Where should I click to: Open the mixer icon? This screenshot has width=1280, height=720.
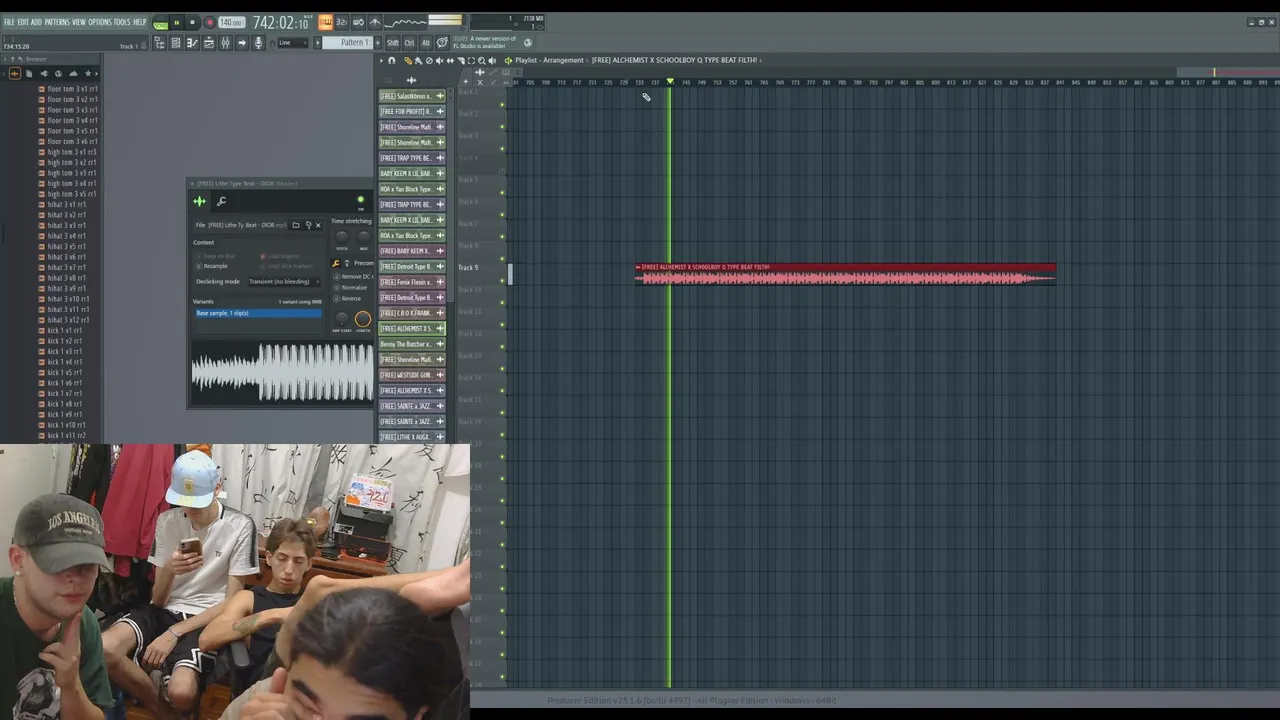pyautogui.click(x=225, y=43)
